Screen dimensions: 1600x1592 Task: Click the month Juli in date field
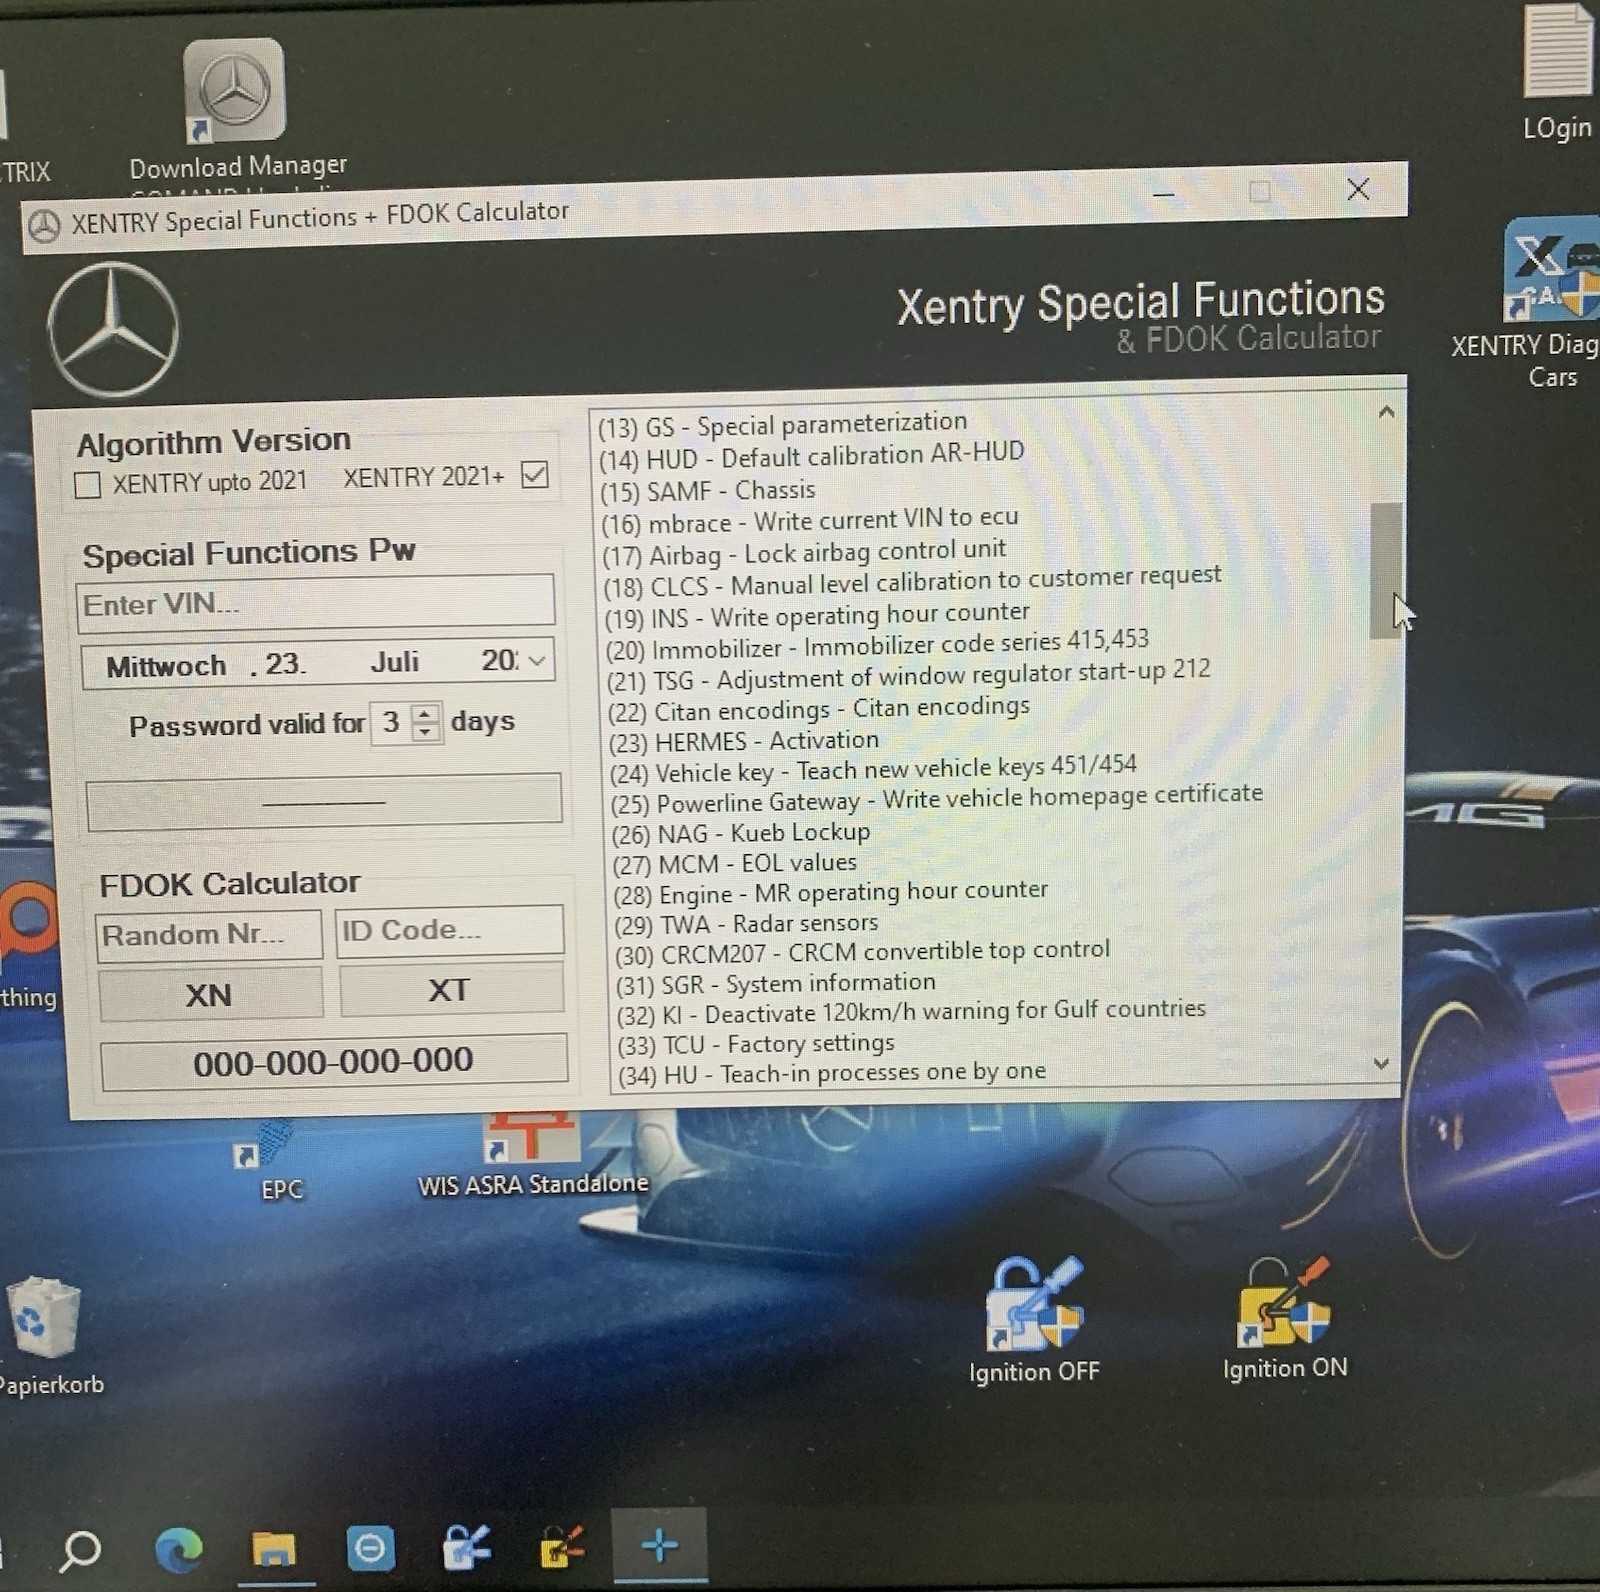point(395,661)
